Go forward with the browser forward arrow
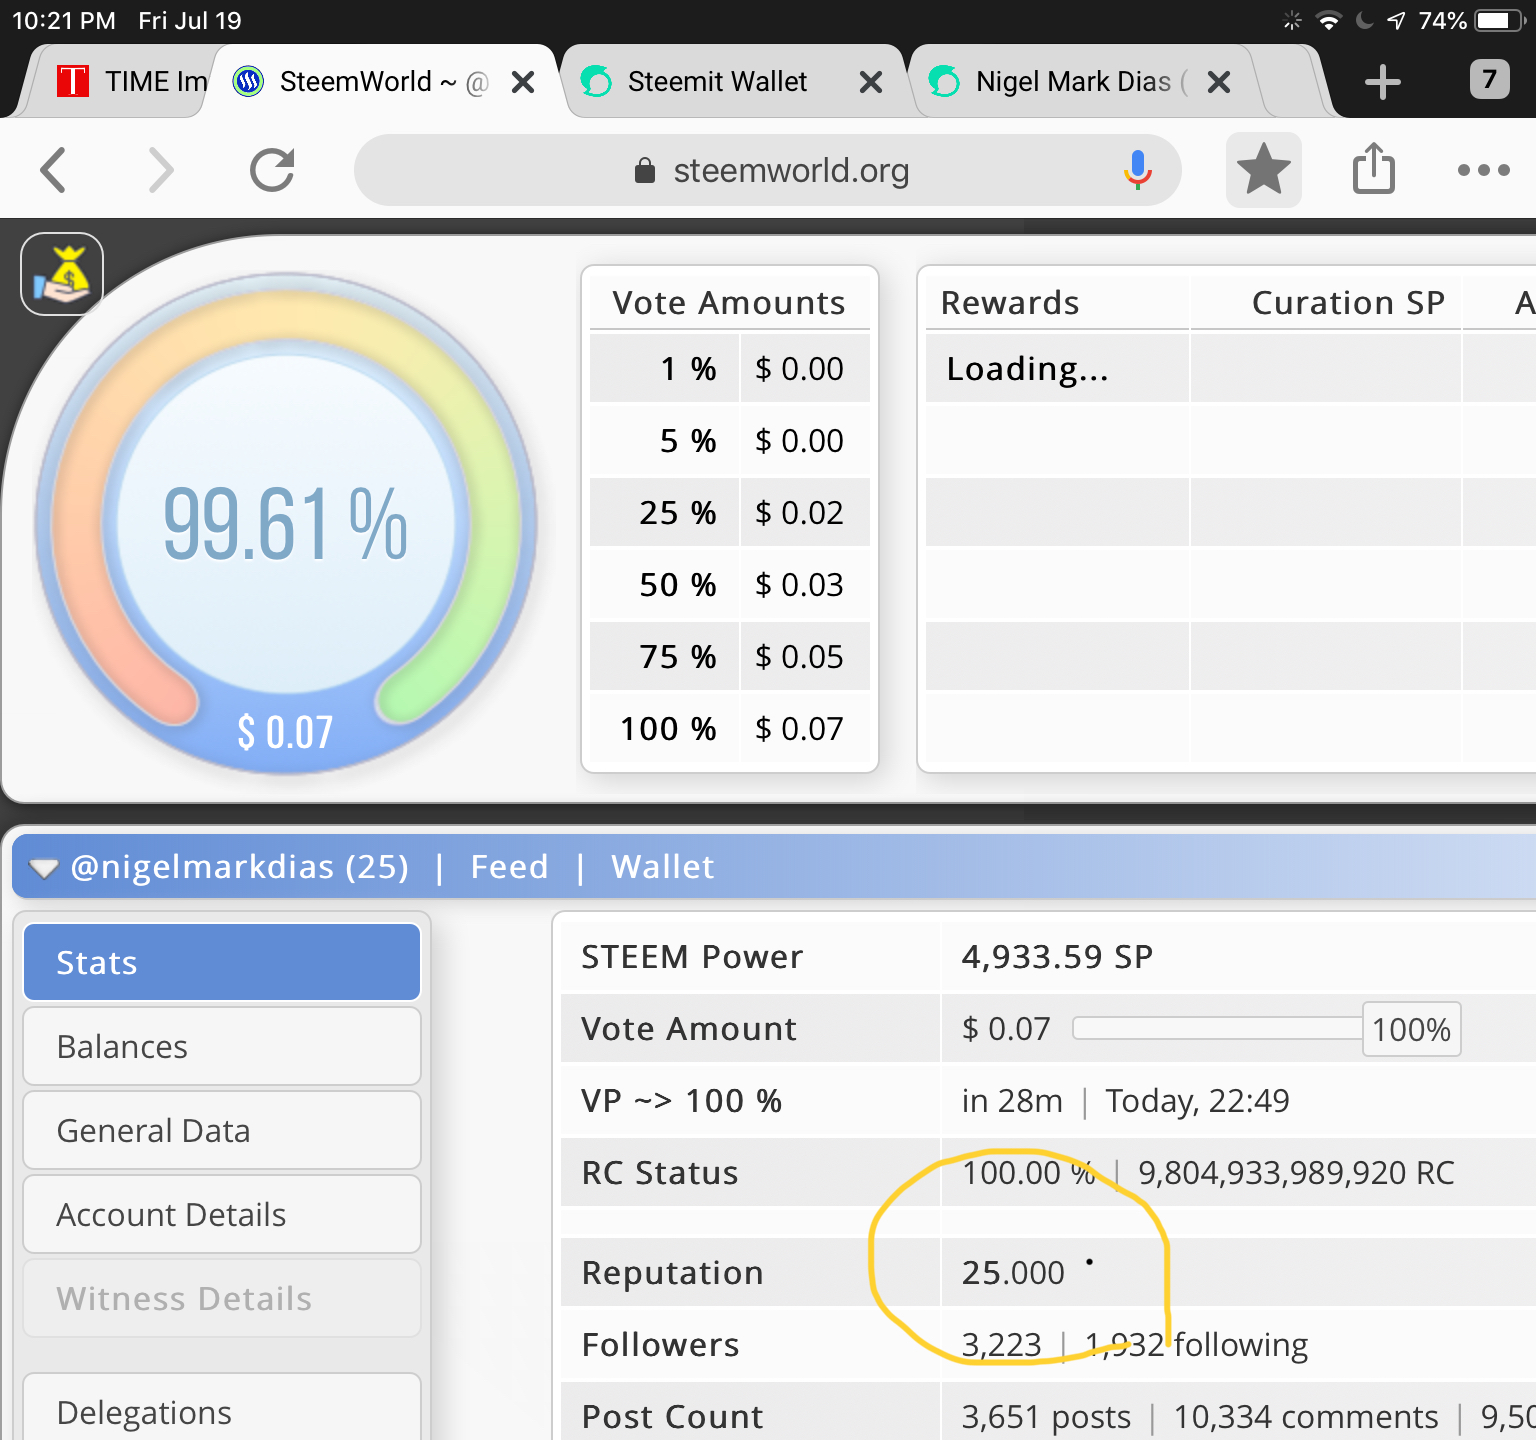The width and height of the screenshot is (1536, 1440). coord(161,170)
